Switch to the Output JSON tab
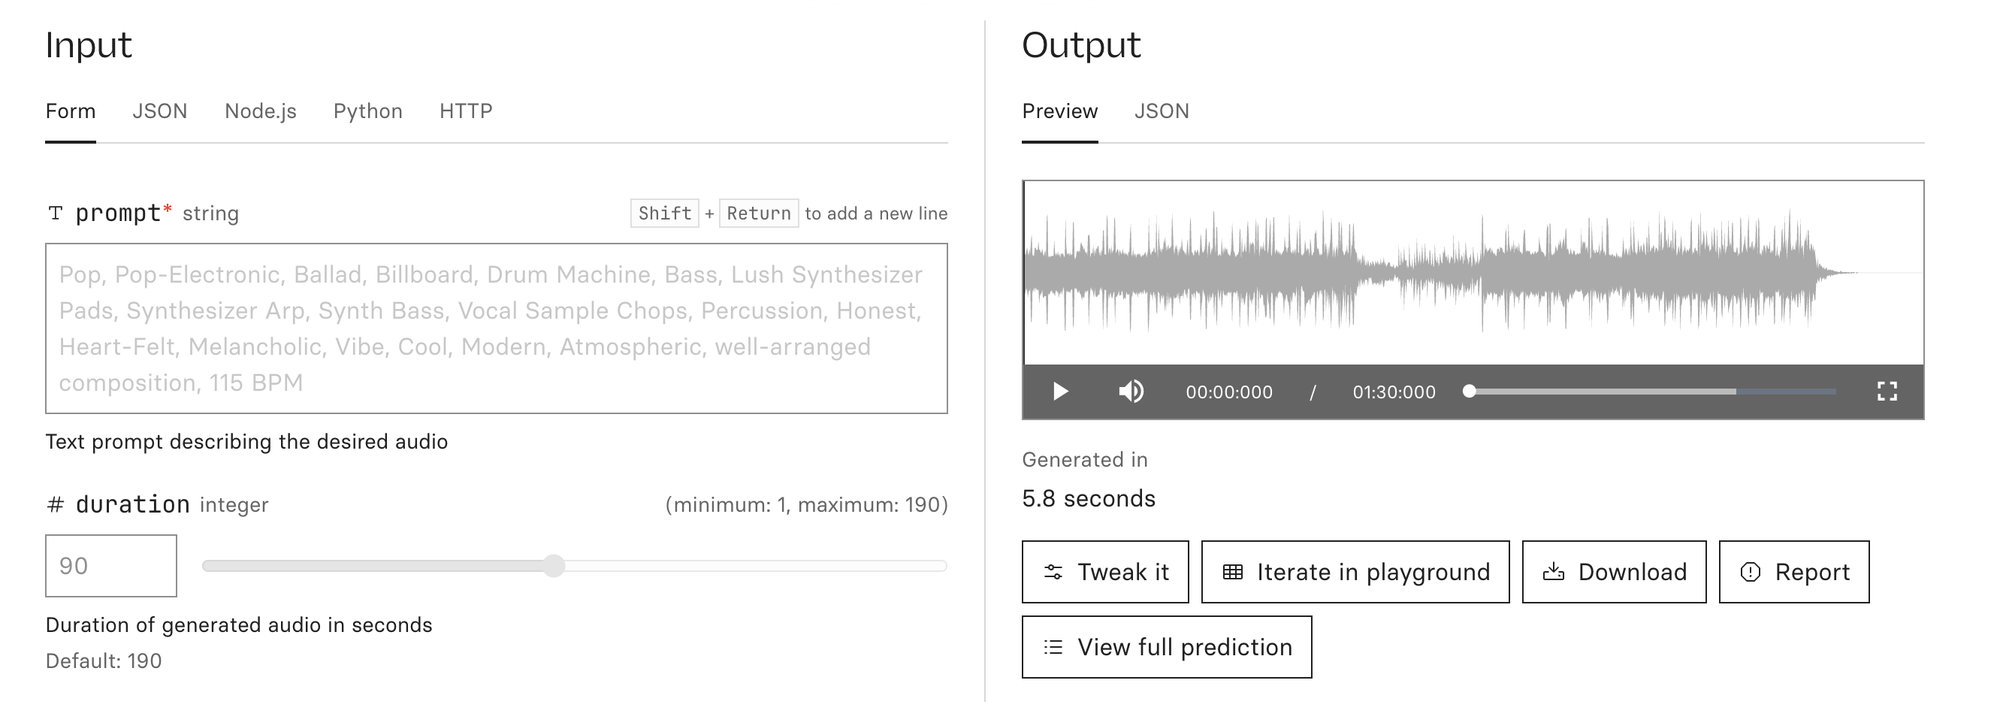The image size is (2000, 702). [x=1162, y=111]
